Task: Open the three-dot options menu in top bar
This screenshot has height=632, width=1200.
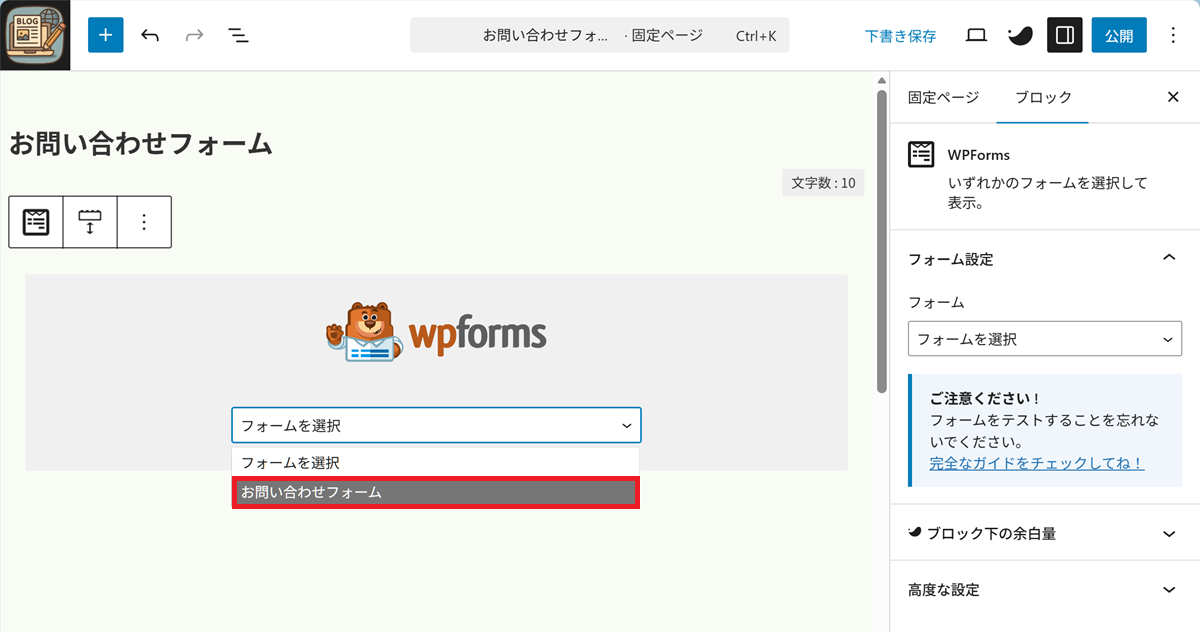Action: click(1173, 36)
